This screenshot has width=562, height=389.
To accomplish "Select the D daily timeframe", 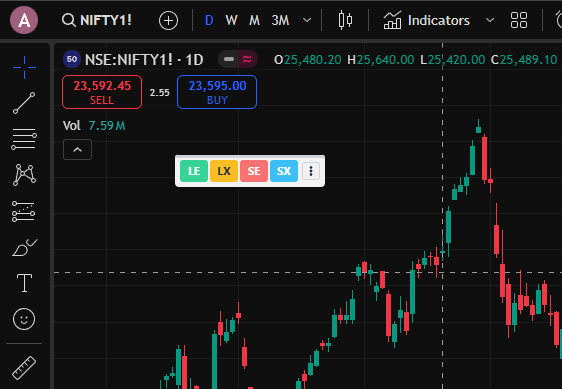I will click(x=209, y=20).
